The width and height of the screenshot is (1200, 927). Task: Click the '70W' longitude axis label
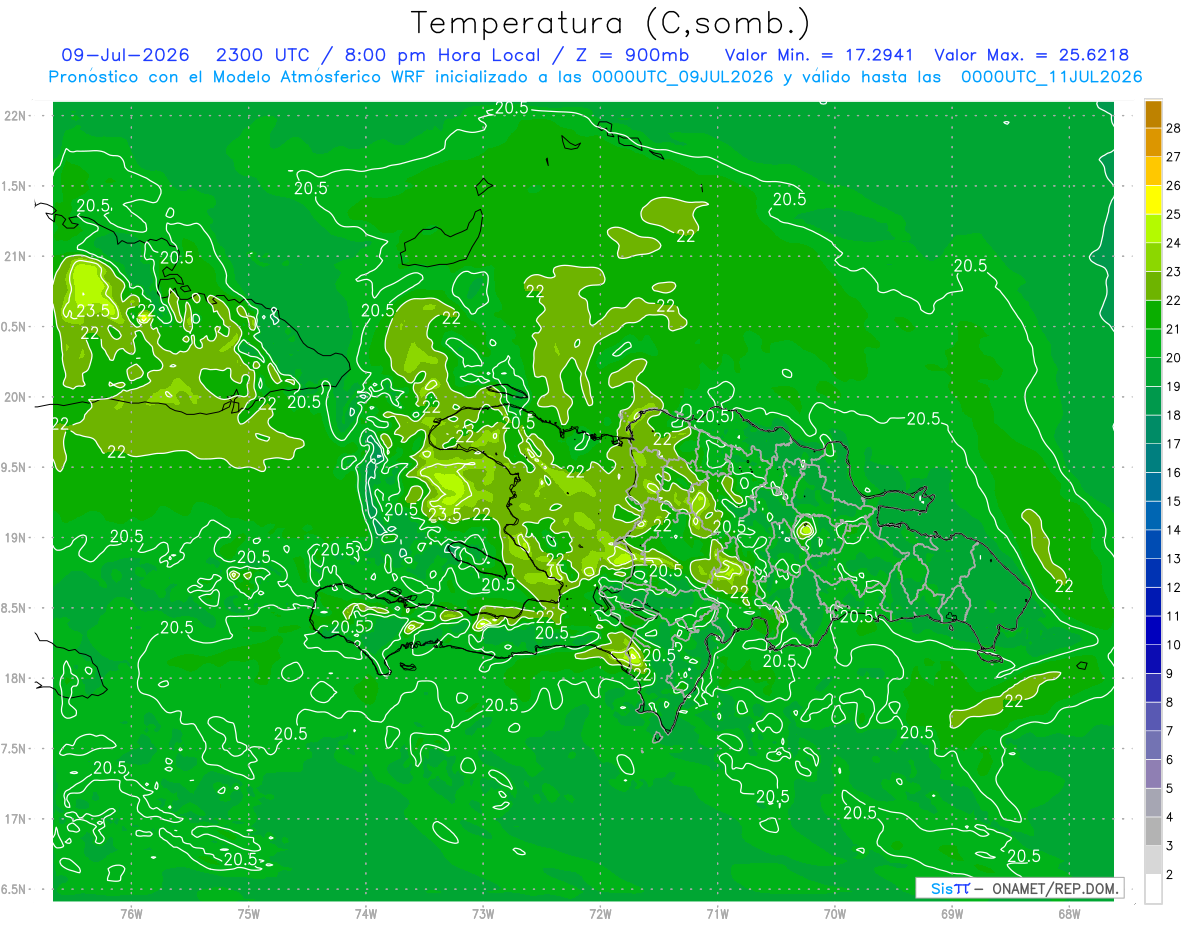pyautogui.click(x=835, y=914)
